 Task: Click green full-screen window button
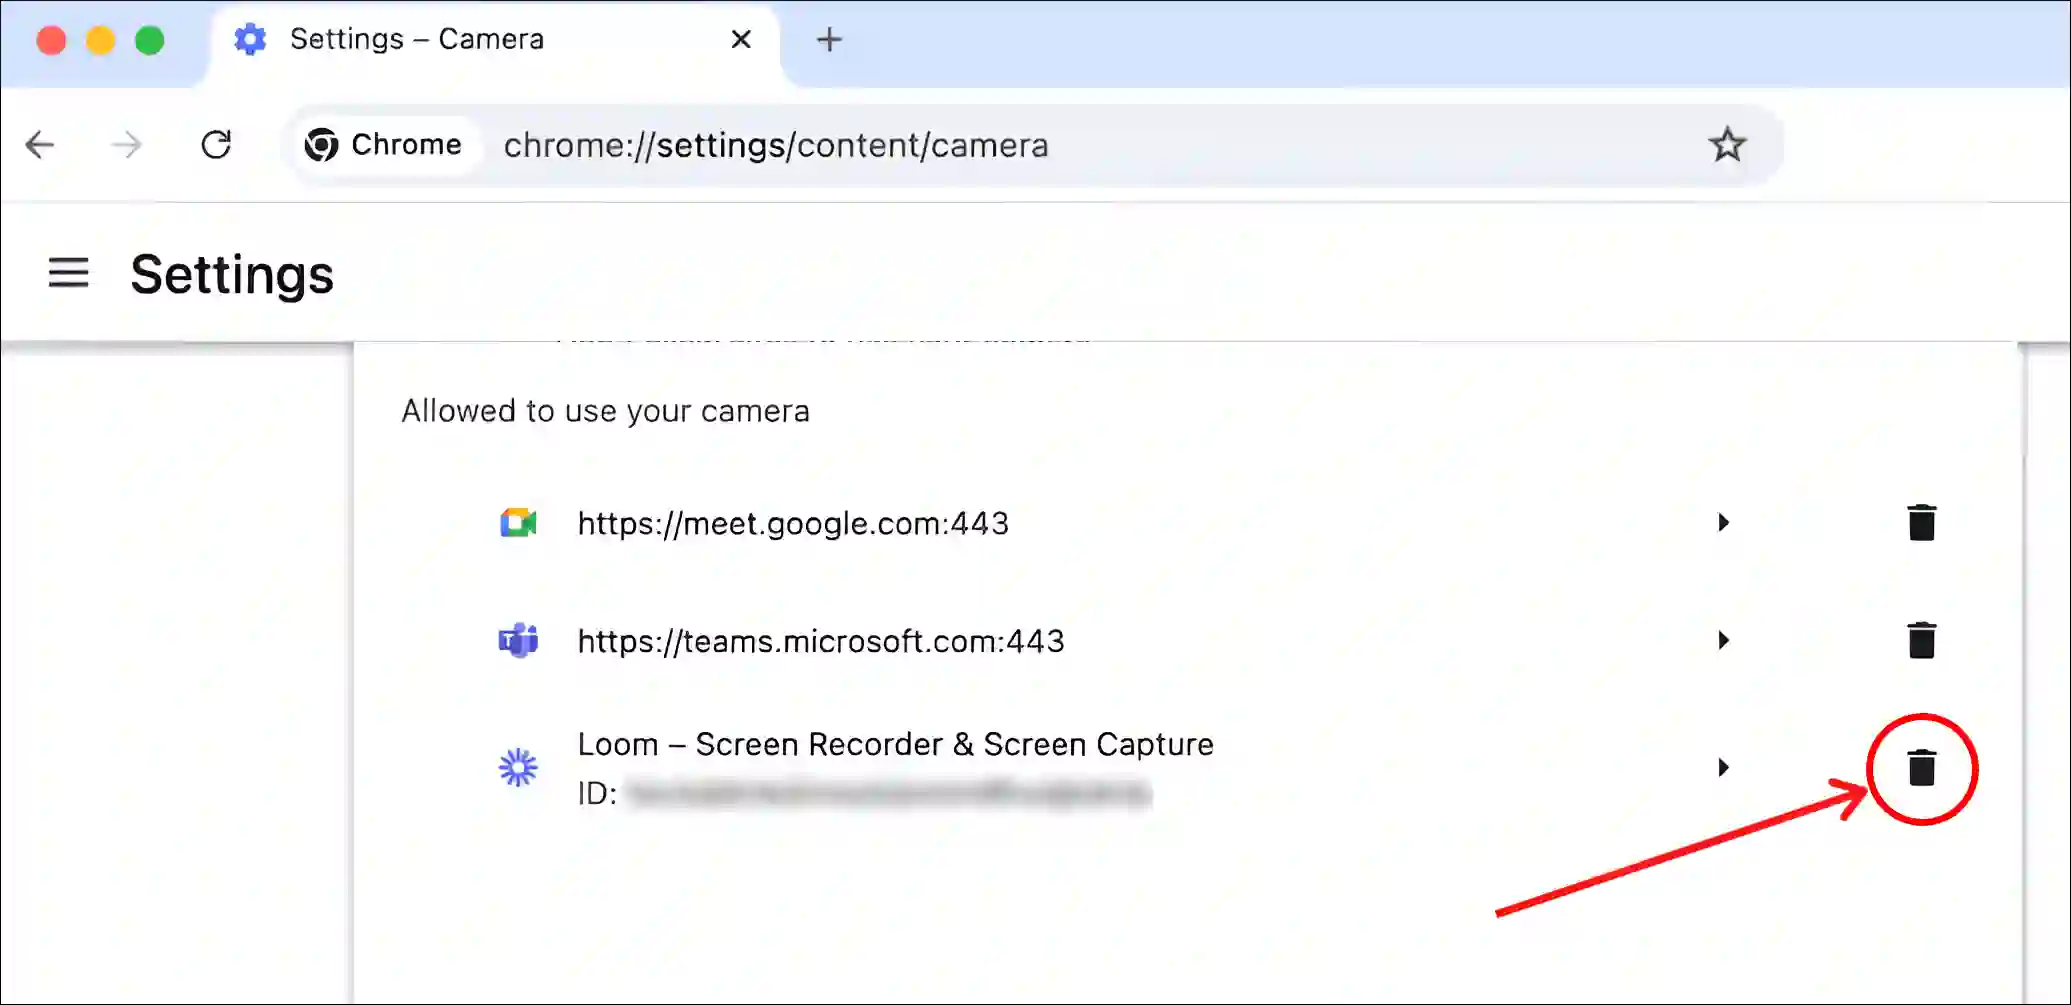pyautogui.click(x=149, y=40)
